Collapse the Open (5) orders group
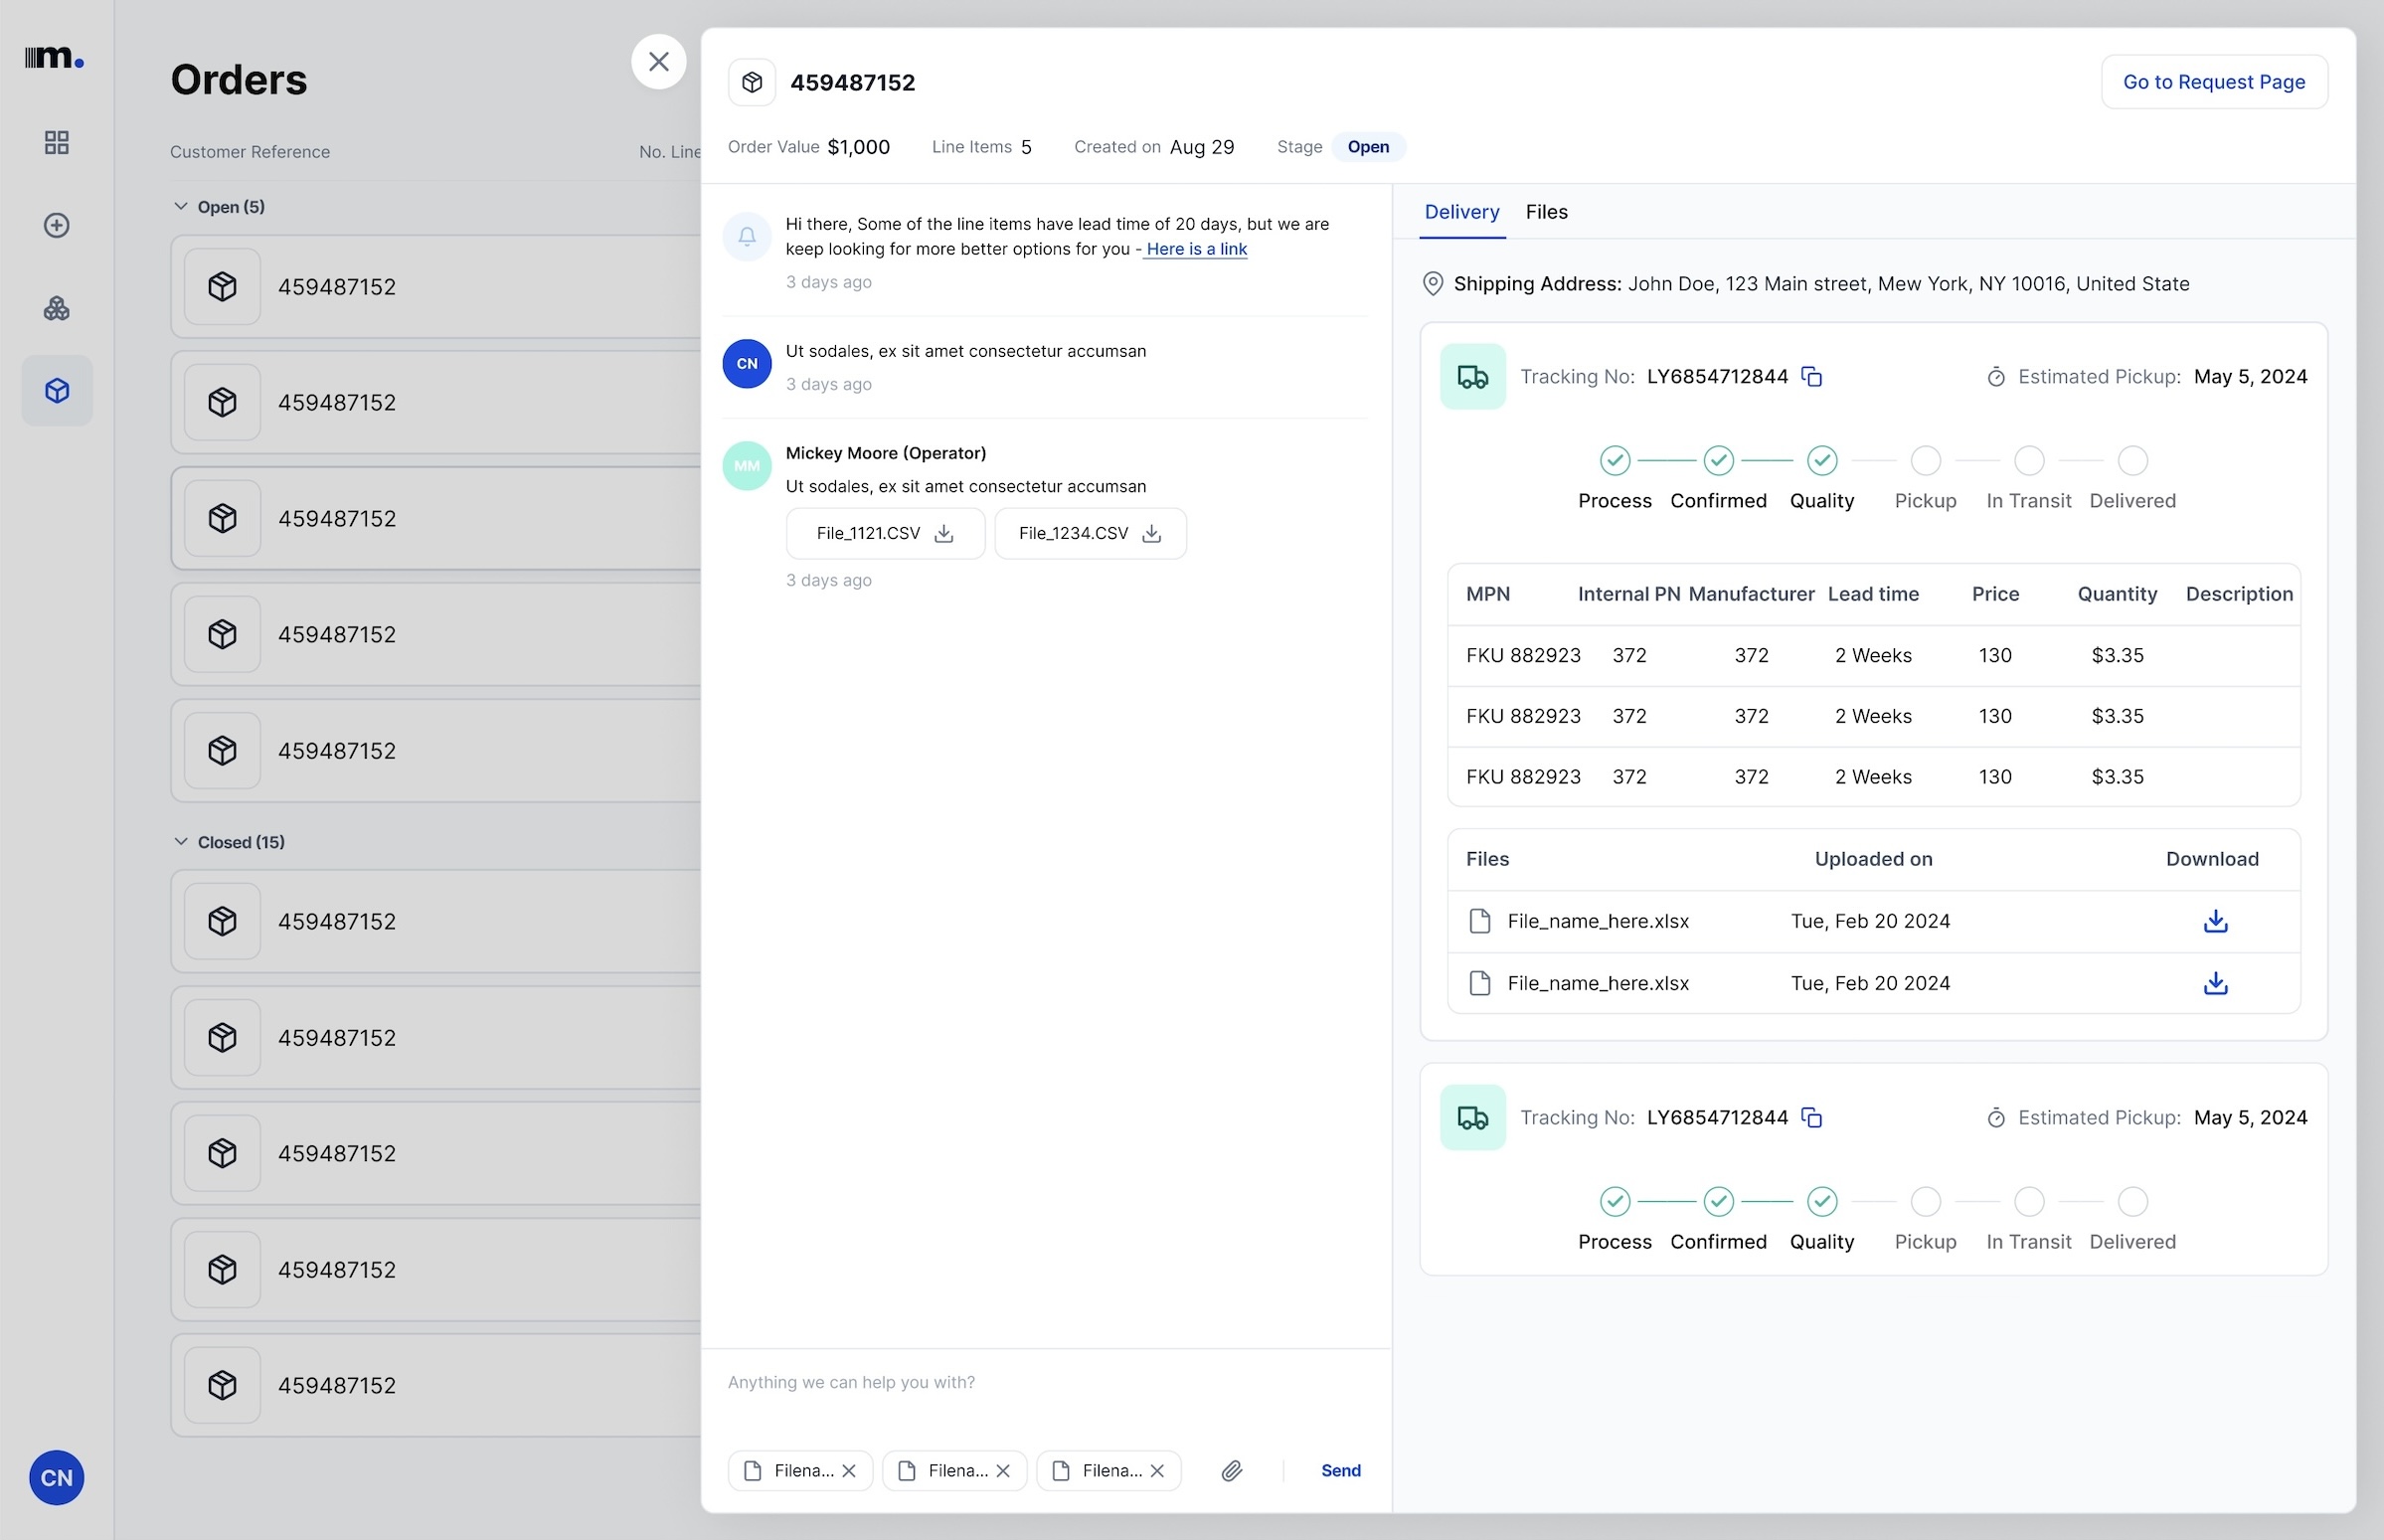 [x=181, y=206]
